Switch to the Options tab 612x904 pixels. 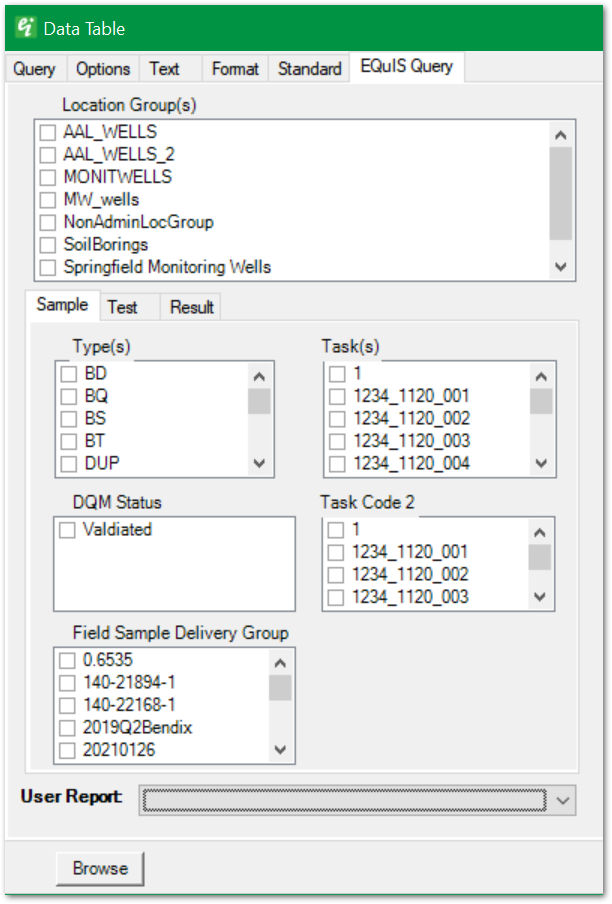[x=102, y=68]
